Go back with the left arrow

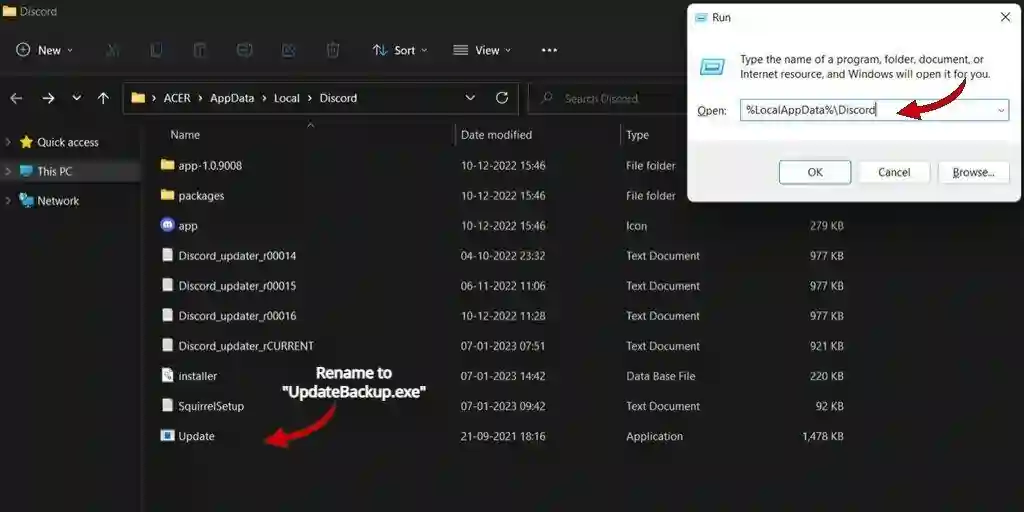(x=16, y=98)
